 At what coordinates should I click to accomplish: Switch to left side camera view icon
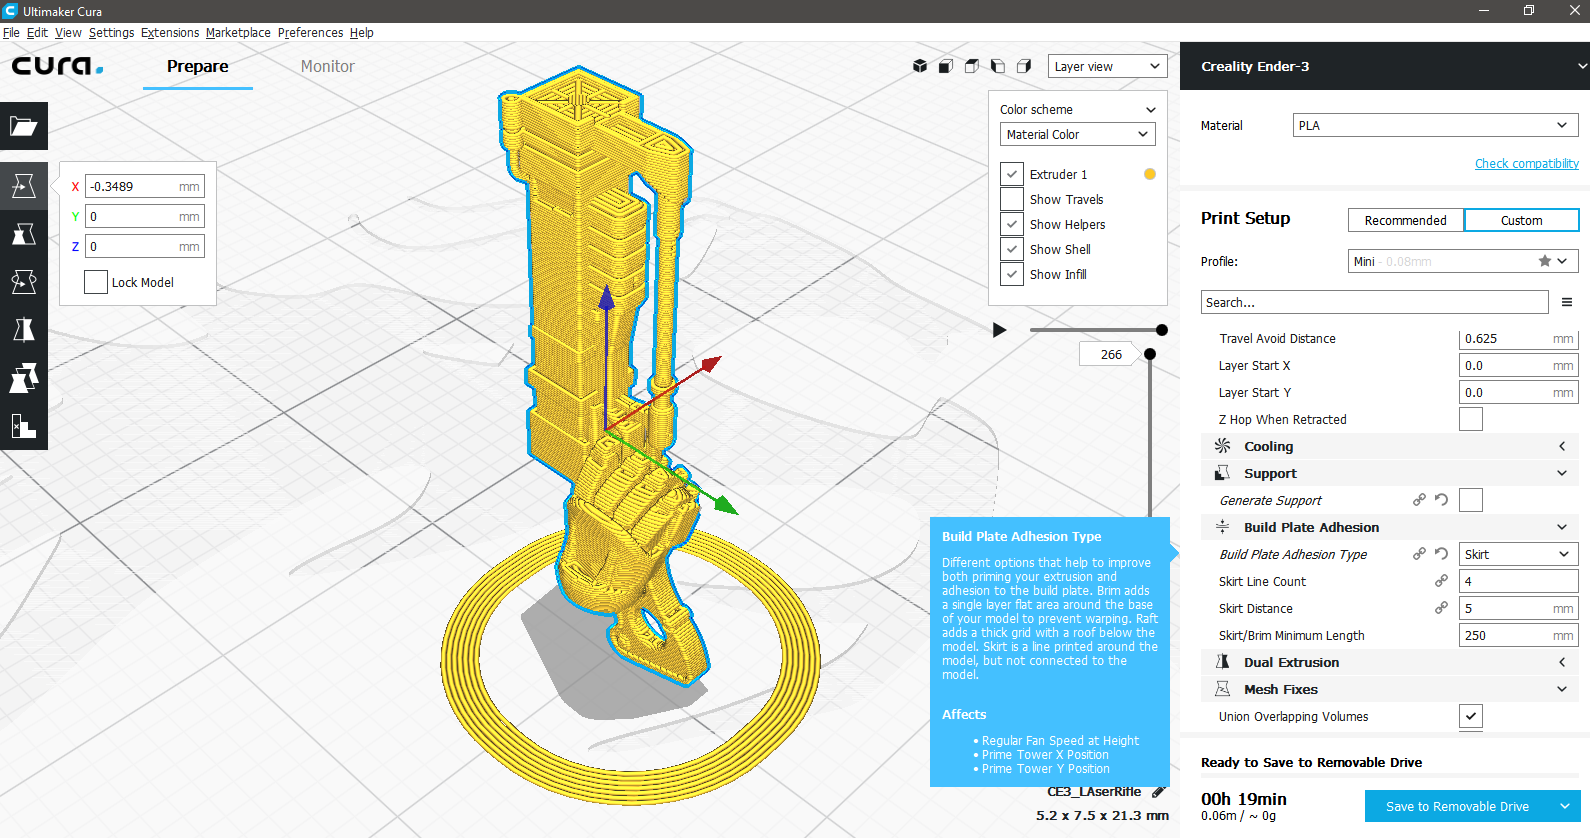(998, 66)
